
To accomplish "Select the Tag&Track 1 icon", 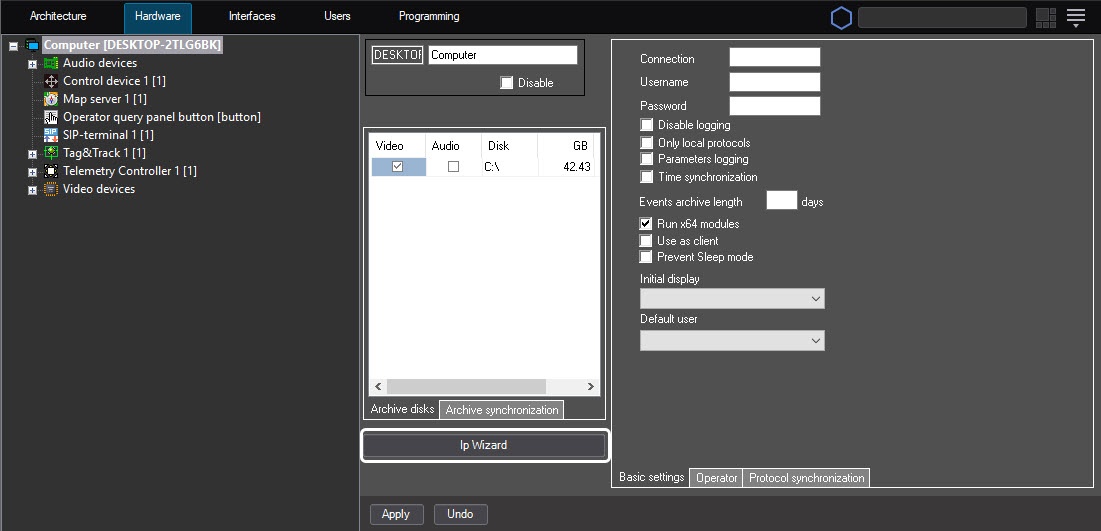I will click(x=51, y=153).
